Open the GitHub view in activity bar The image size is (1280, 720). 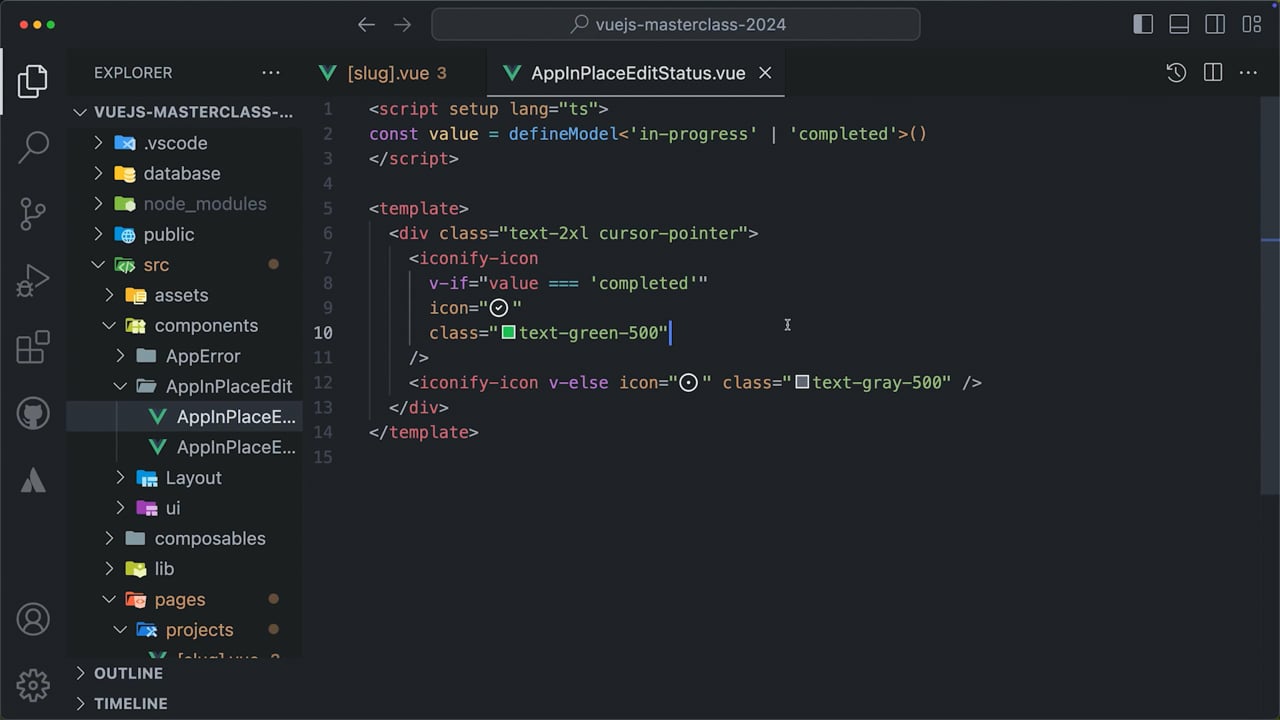[33, 413]
